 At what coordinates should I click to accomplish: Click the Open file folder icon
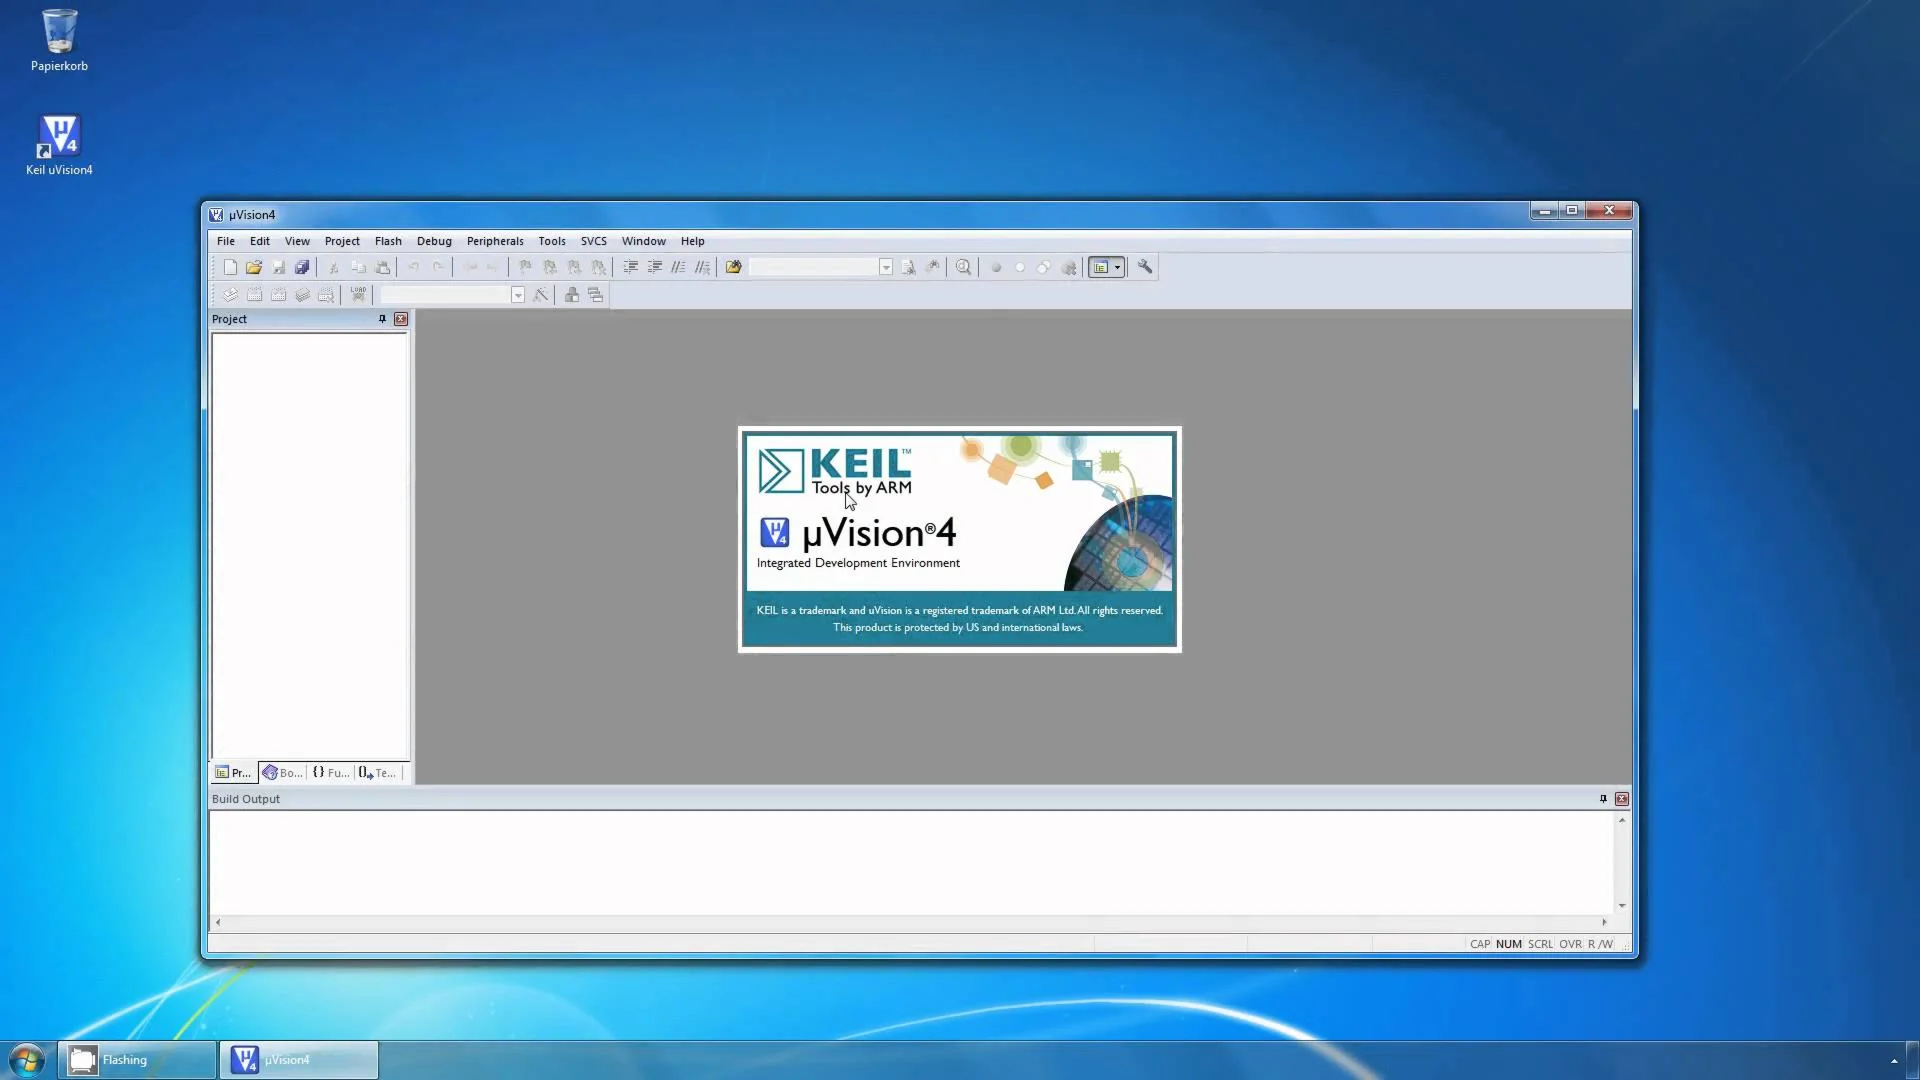254,267
